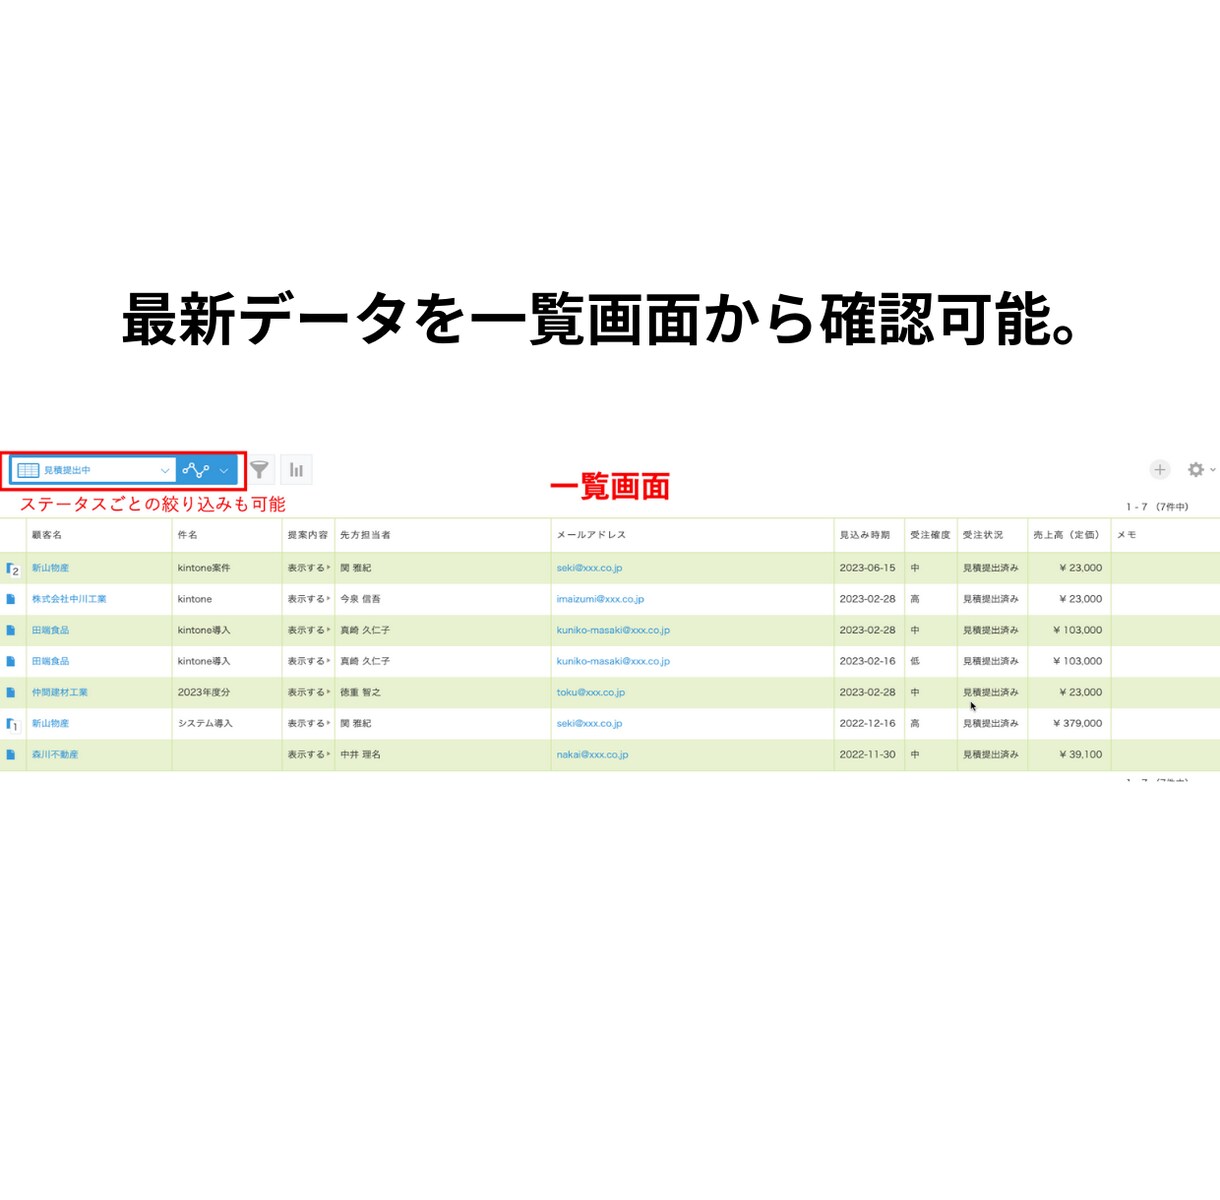
Task: Open 新山物産 link in kintone案件 row
Action: [x=50, y=568]
